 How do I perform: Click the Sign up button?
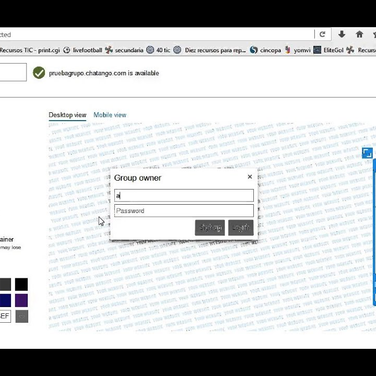(210, 228)
